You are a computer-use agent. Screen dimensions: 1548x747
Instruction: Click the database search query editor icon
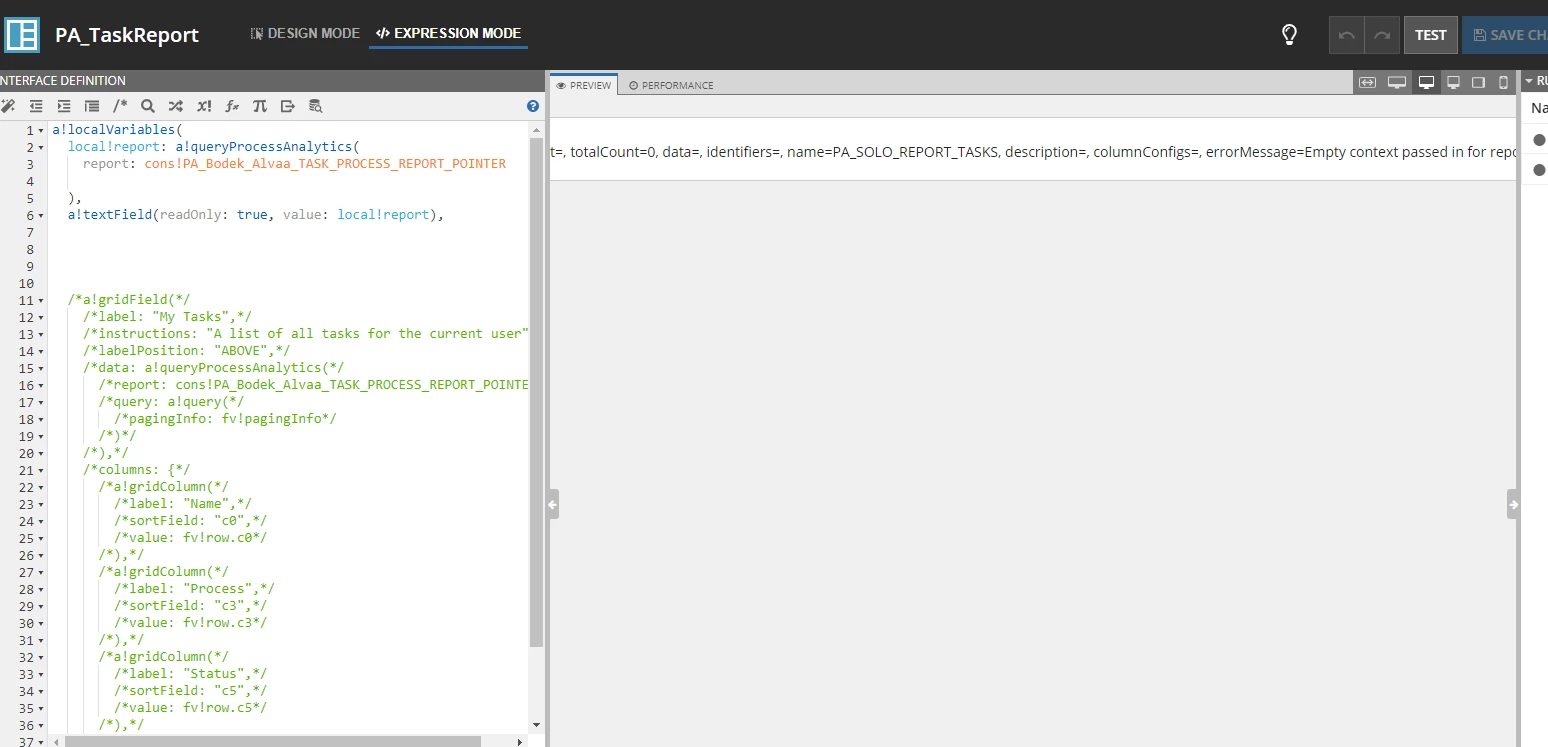pos(316,106)
